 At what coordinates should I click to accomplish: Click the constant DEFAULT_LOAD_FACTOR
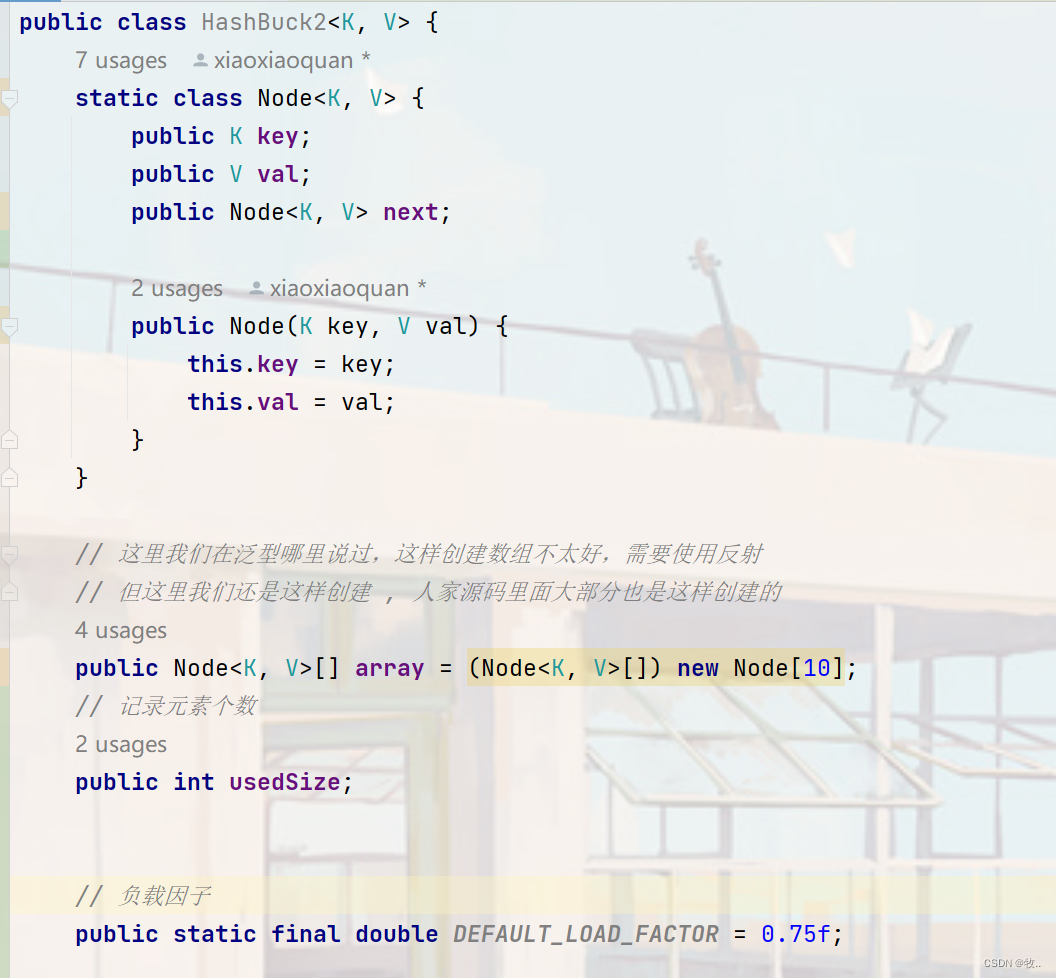[586, 934]
